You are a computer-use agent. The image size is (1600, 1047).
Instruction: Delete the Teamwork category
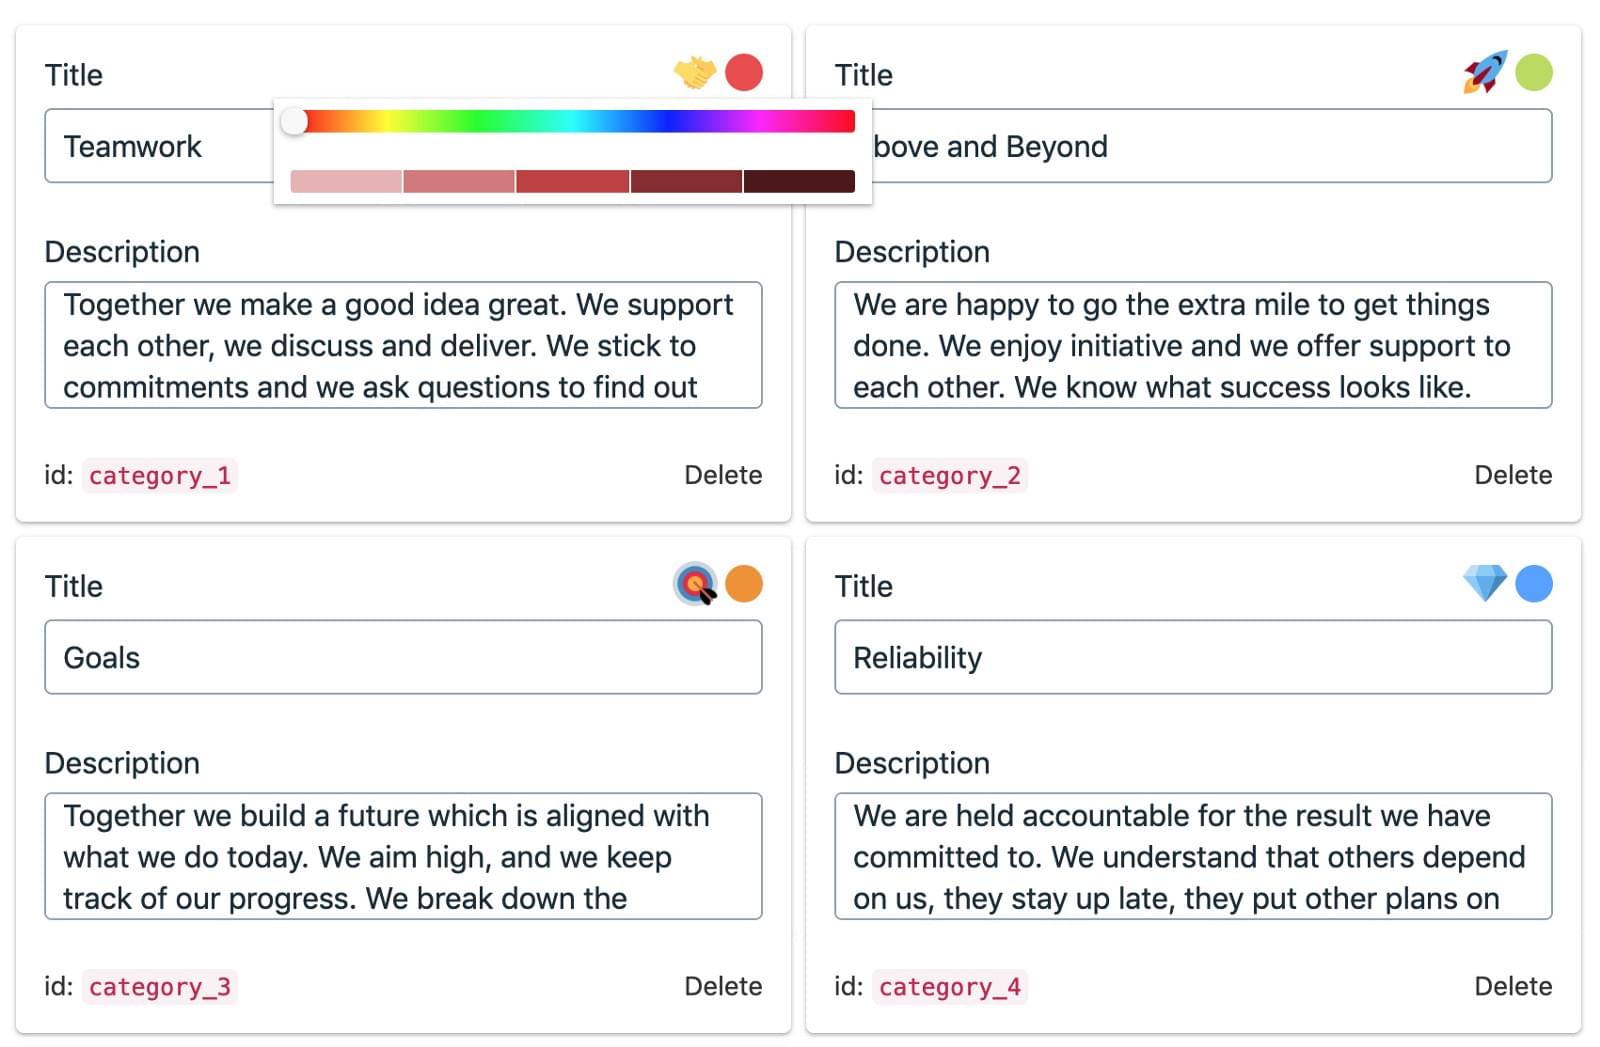pos(722,475)
